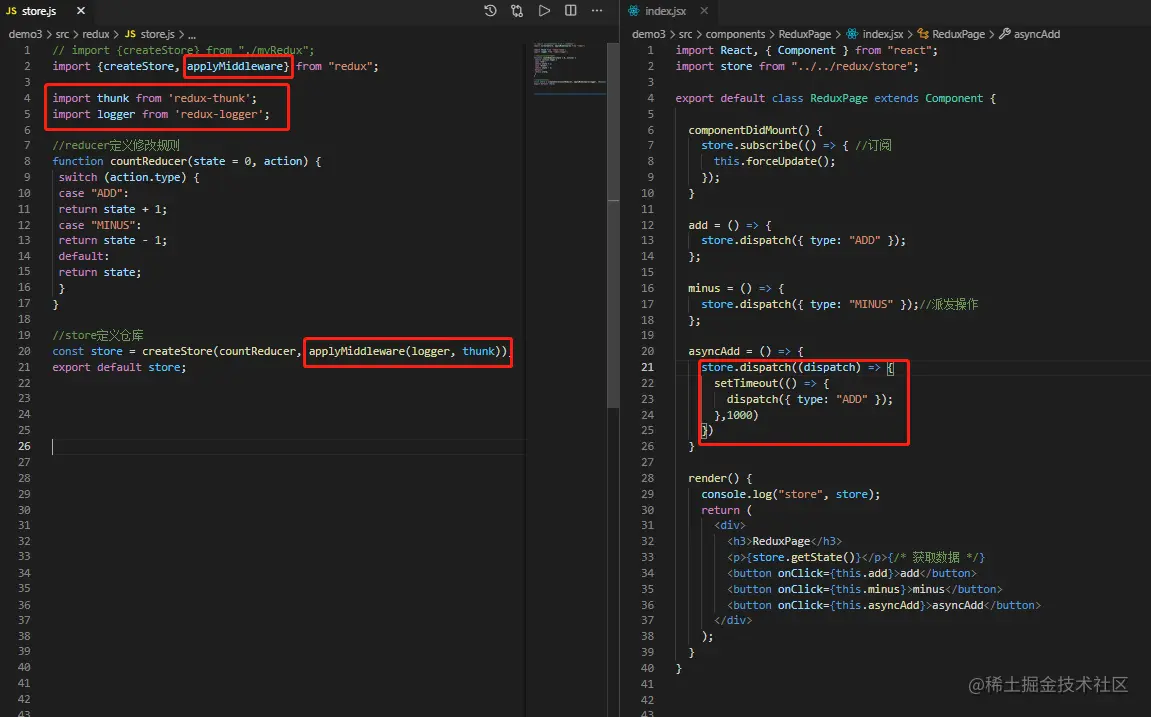Click 'store.getState()' on line 33
This screenshot has width=1151, height=717.
point(803,557)
